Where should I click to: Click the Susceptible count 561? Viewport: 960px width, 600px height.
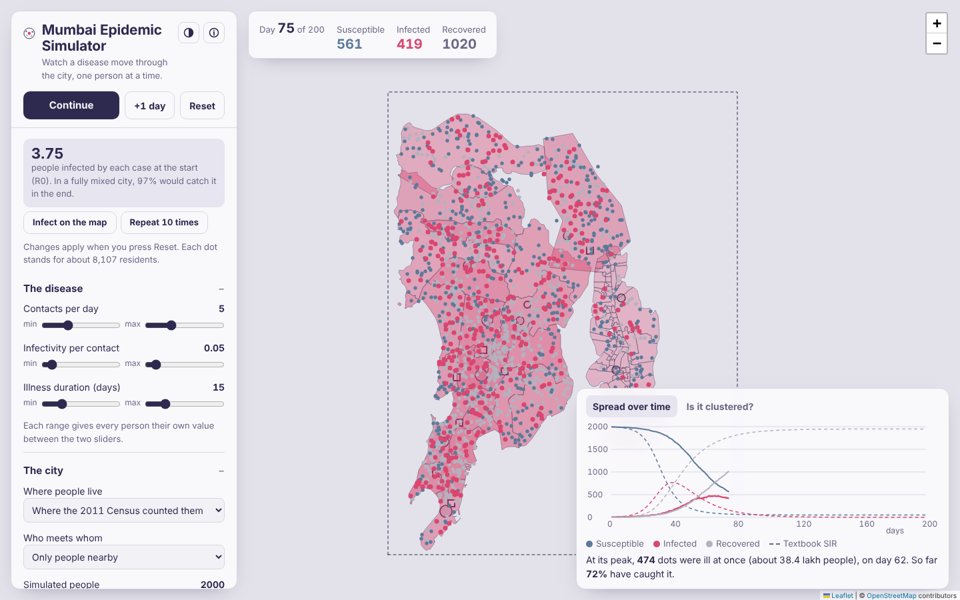[349, 44]
